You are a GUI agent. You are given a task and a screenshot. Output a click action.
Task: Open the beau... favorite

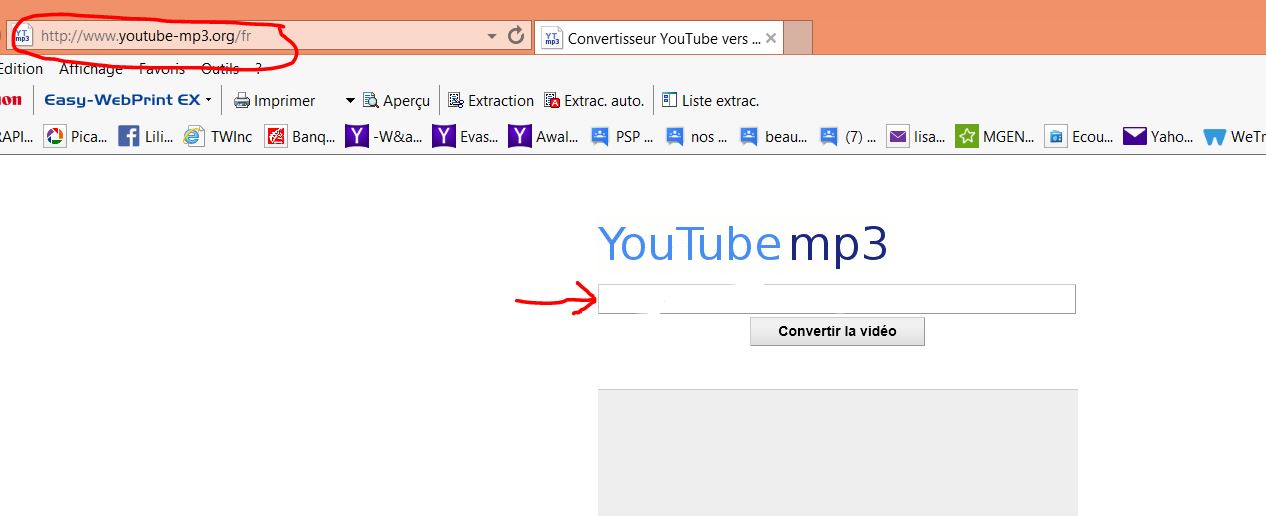click(773, 136)
